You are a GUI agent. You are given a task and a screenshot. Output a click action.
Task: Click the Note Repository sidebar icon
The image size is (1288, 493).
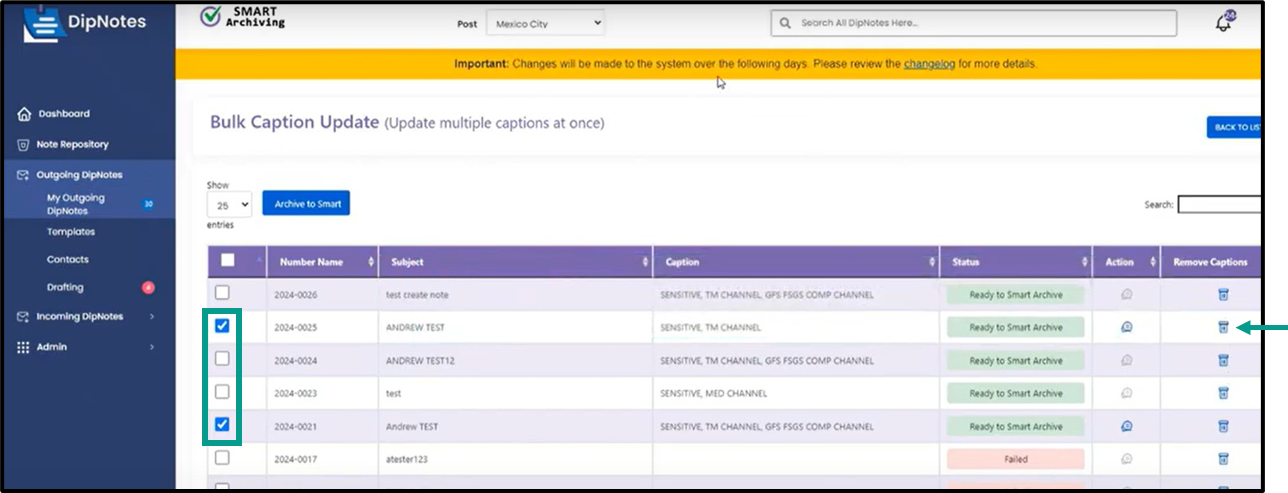24,144
